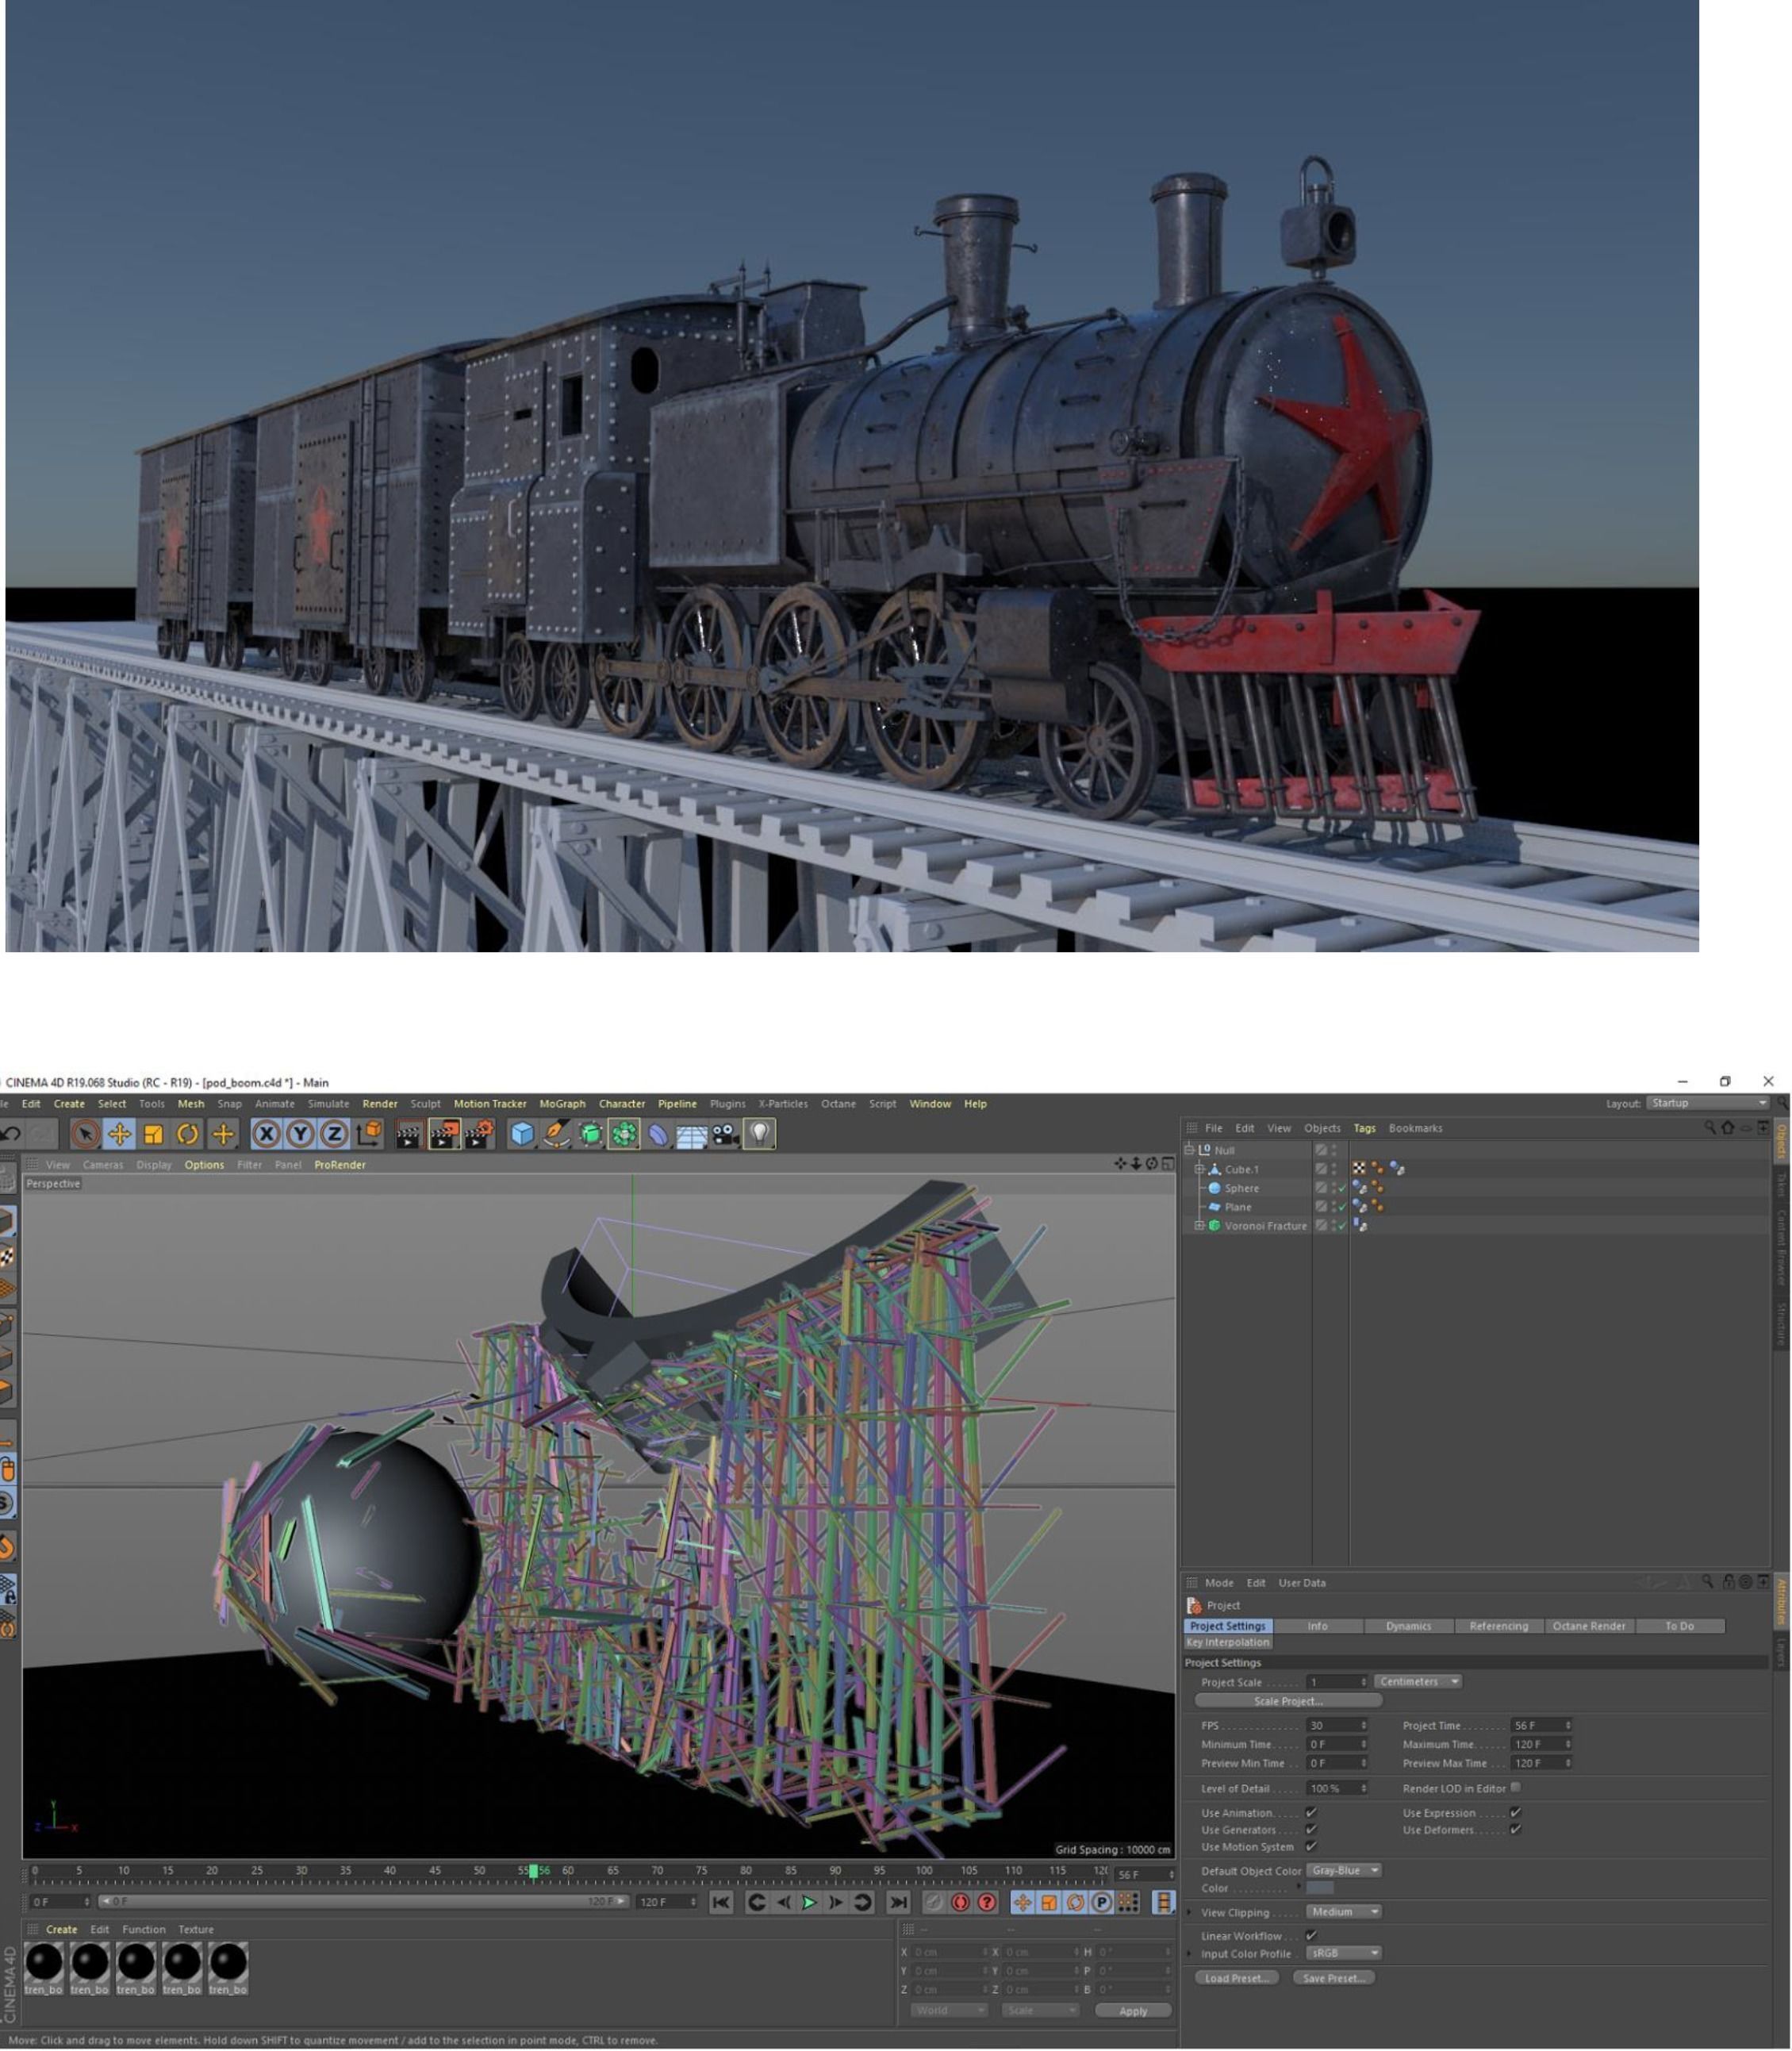Click the timeline preview range slider bar
The width and height of the screenshot is (1792, 2051).
(x=364, y=1902)
